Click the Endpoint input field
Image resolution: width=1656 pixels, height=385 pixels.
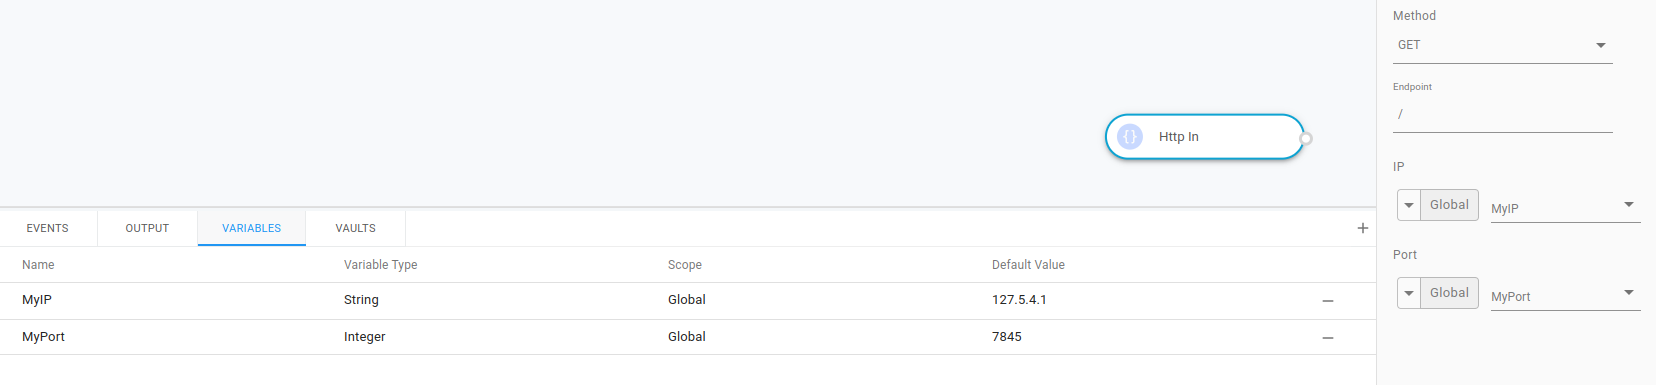(x=1503, y=115)
